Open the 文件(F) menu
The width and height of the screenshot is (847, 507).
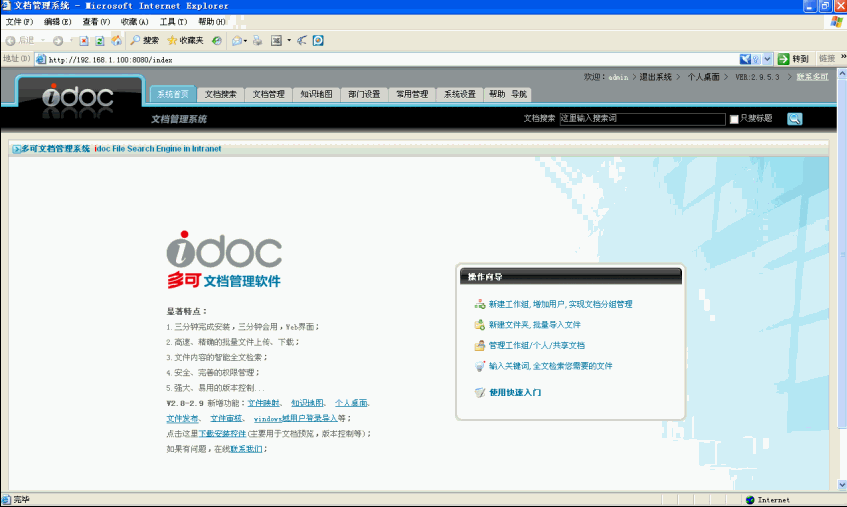(19, 22)
